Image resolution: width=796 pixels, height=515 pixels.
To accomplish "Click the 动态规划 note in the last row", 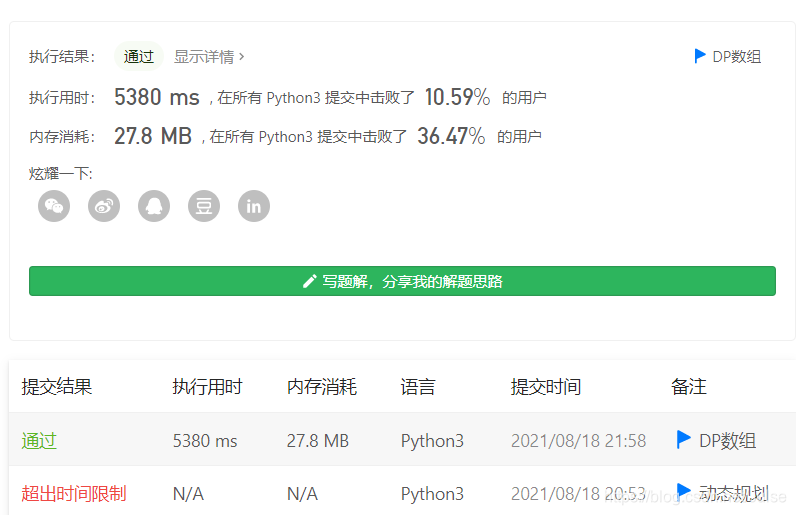I will pyautogui.click(x=734, y=493).
